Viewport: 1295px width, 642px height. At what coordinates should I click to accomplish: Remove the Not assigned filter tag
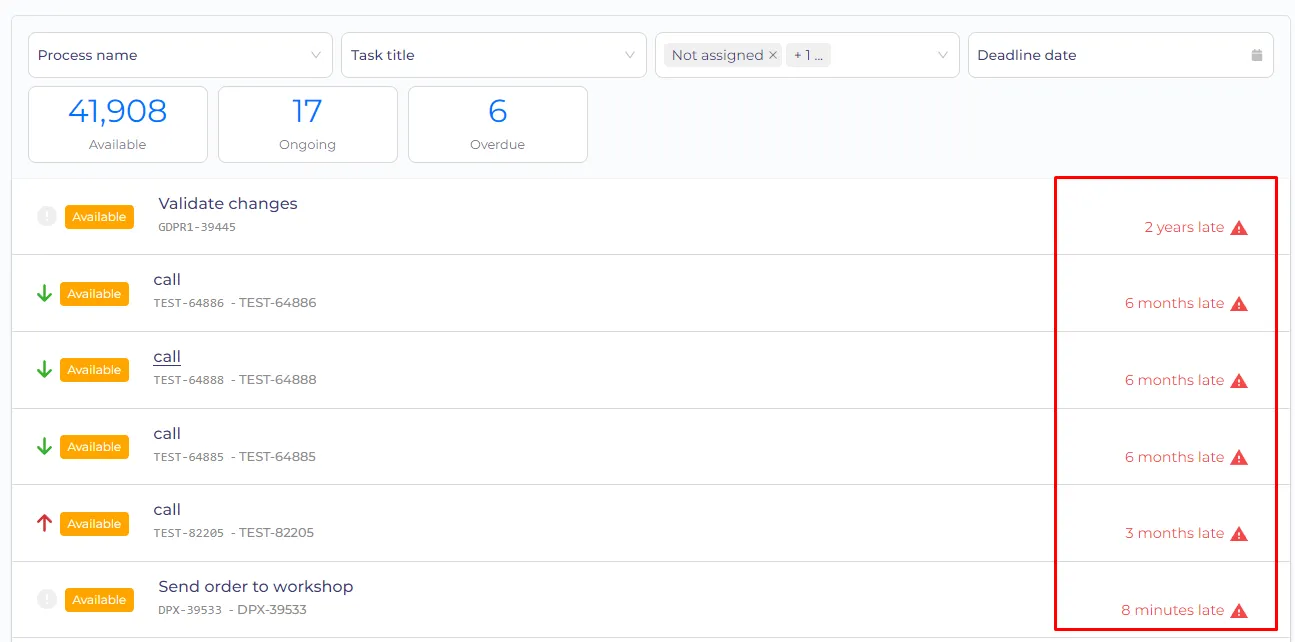773,55
